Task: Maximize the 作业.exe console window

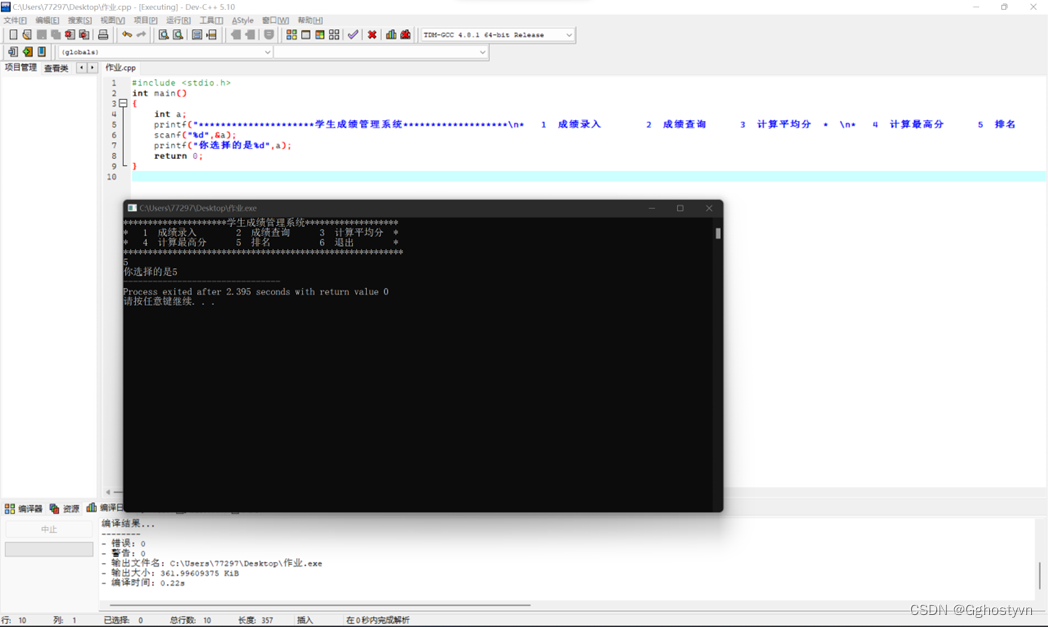Action: 680,209
